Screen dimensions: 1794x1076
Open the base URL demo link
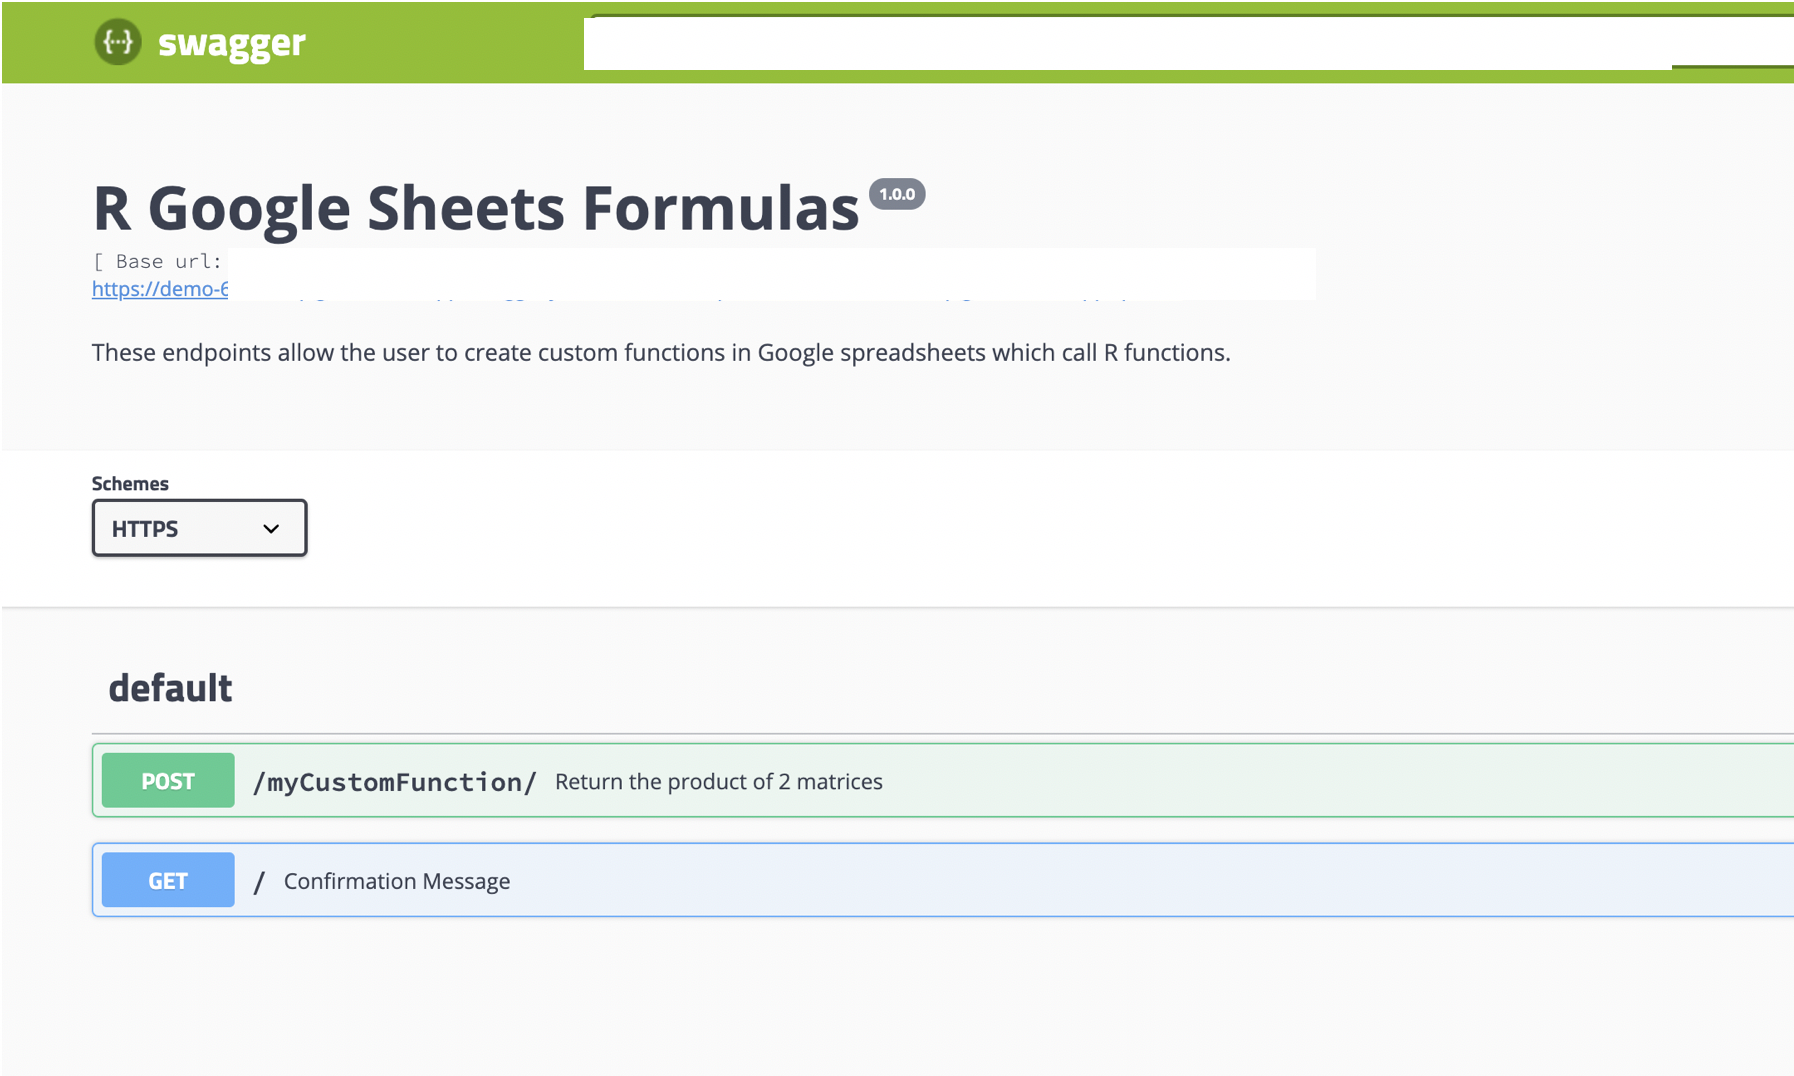[x=160, y=289]
